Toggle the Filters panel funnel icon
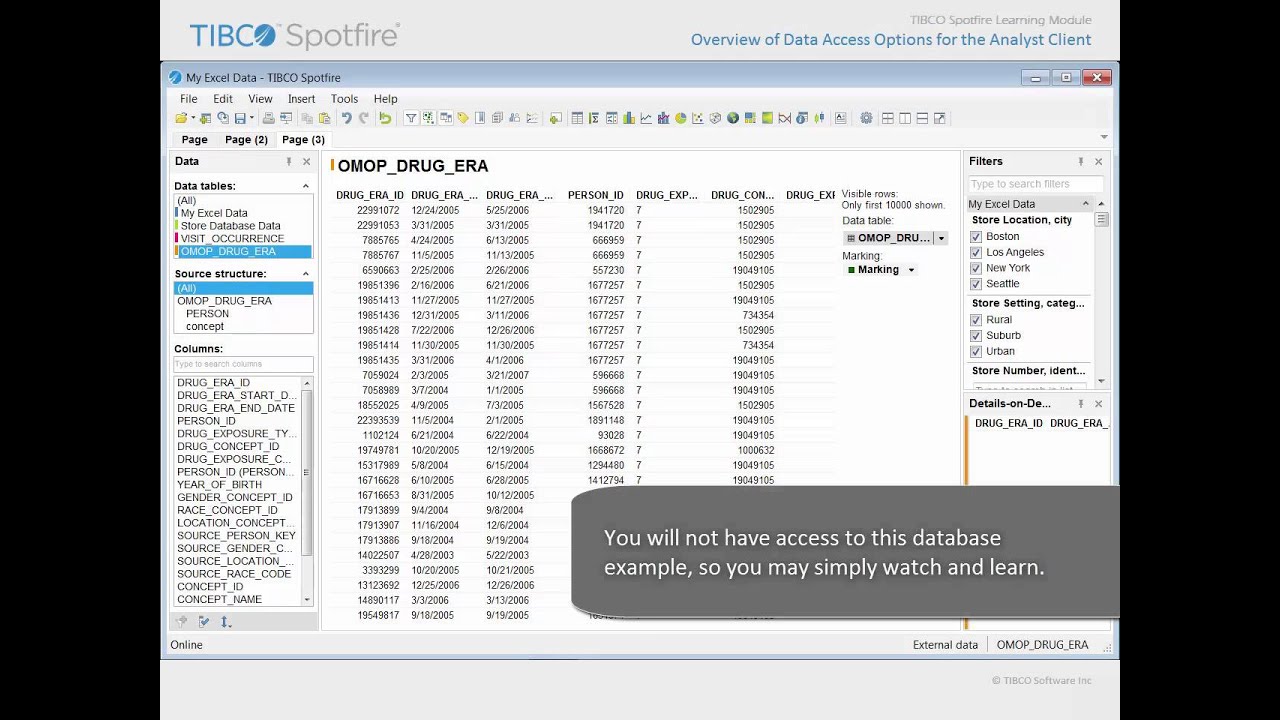 click(411, 118)
